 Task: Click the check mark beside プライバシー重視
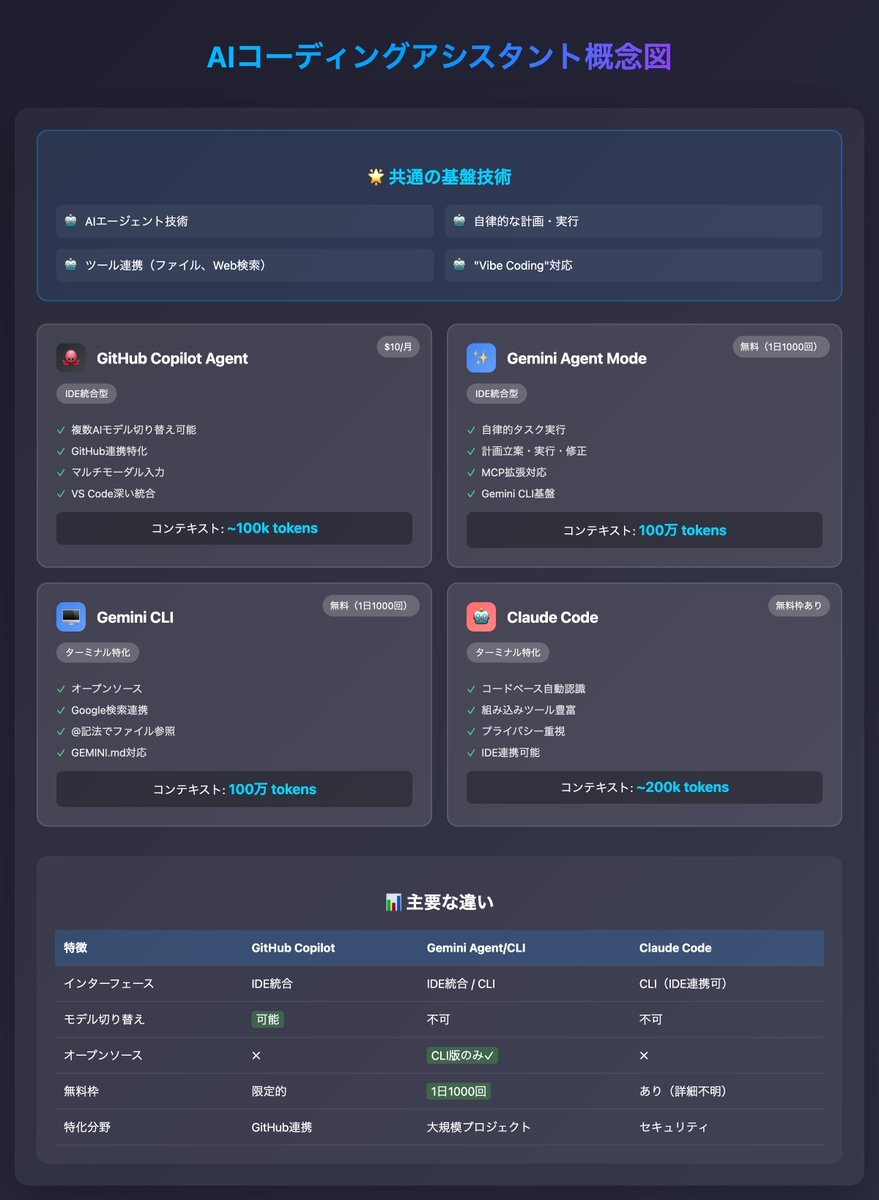click(x=472, y=731)
